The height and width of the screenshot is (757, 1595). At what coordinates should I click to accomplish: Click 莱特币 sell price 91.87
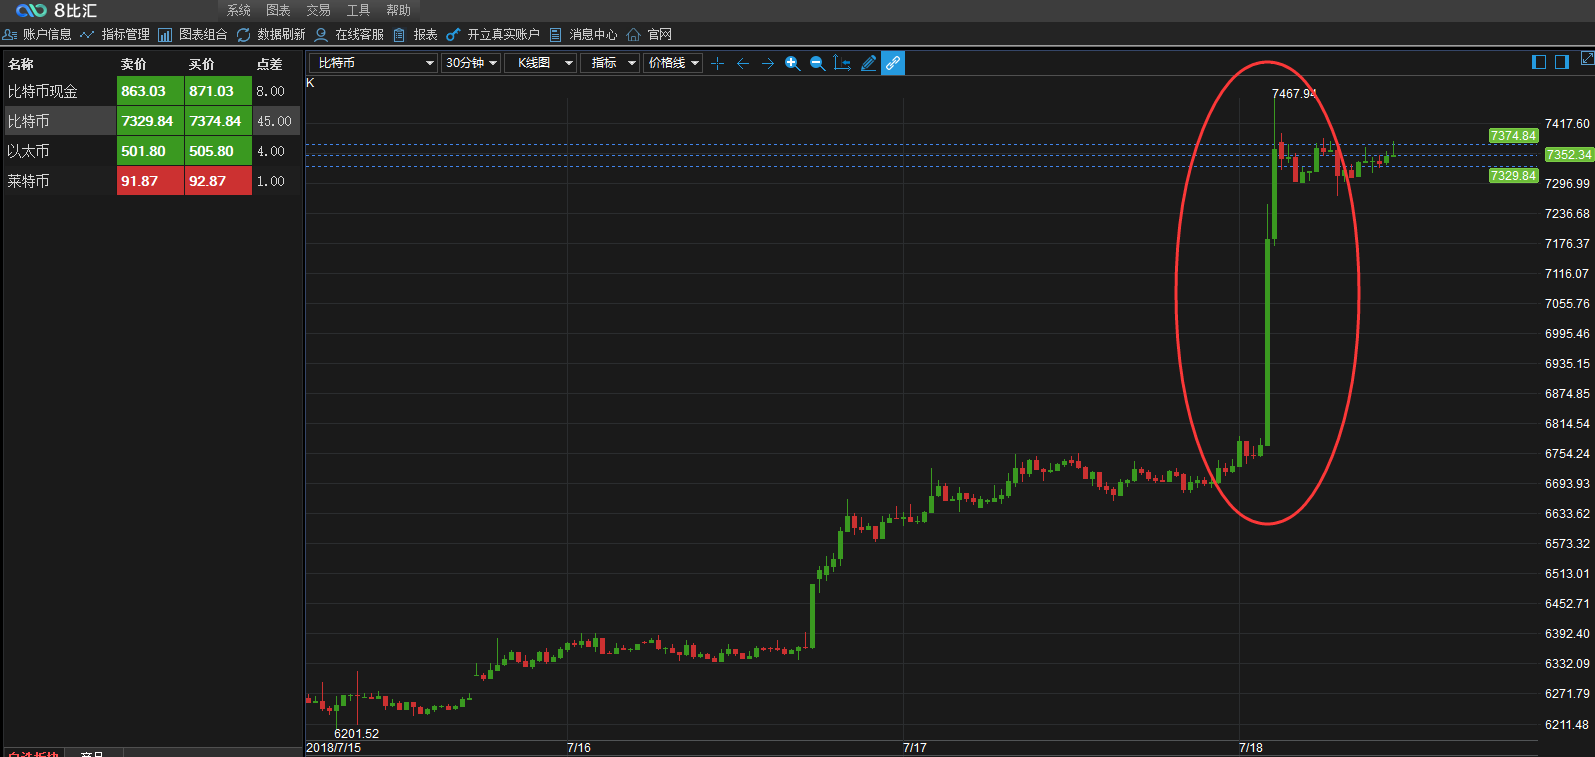pyautogui.click(x=150, y=181)
